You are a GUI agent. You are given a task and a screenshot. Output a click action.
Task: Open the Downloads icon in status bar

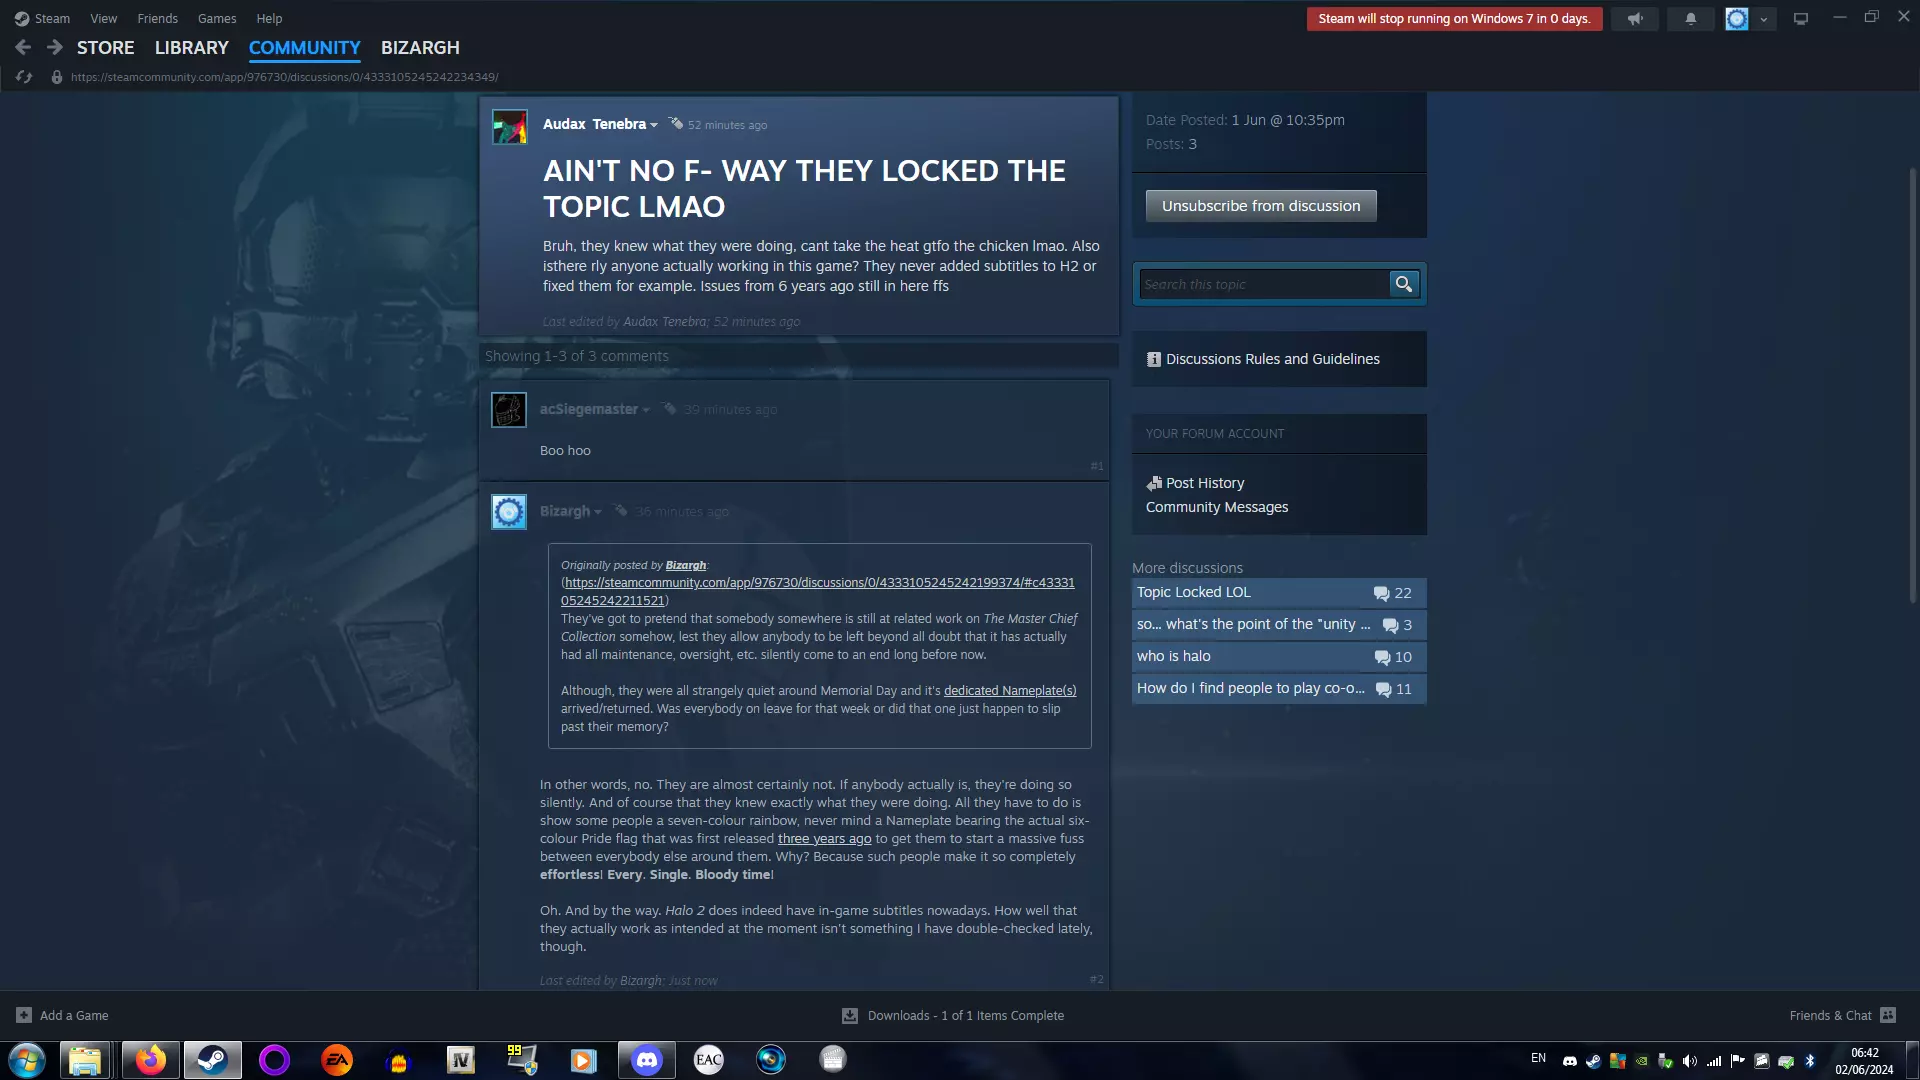click(x=850, y=1015)
